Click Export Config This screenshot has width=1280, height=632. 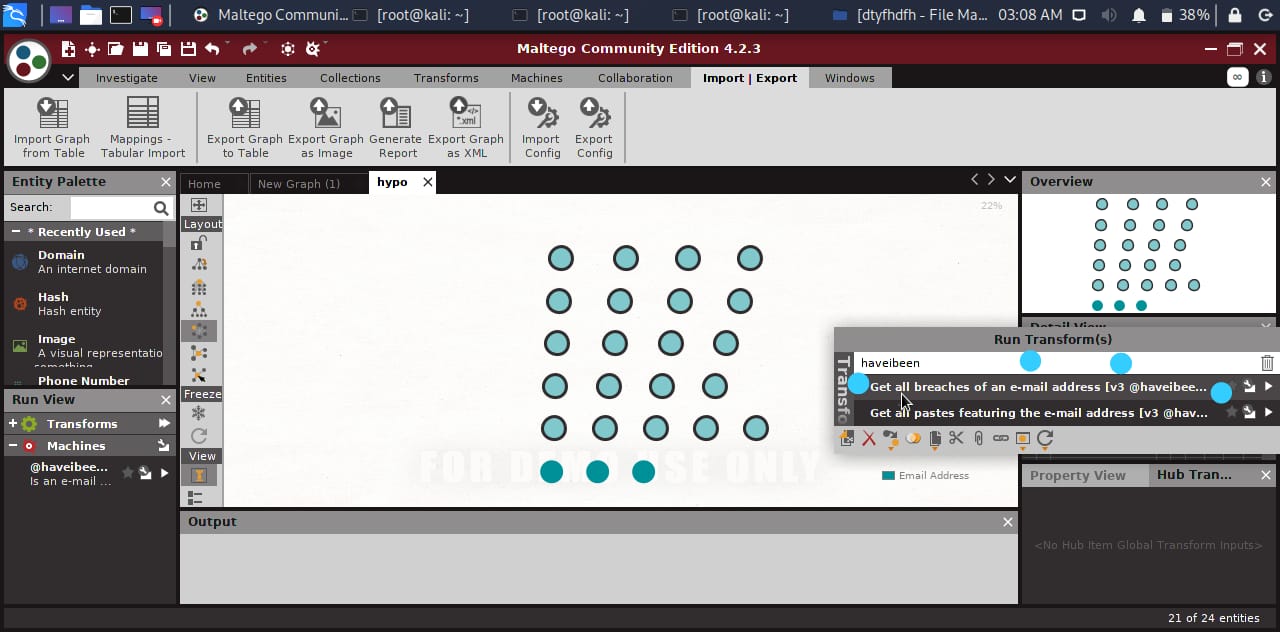coord(594,128)
